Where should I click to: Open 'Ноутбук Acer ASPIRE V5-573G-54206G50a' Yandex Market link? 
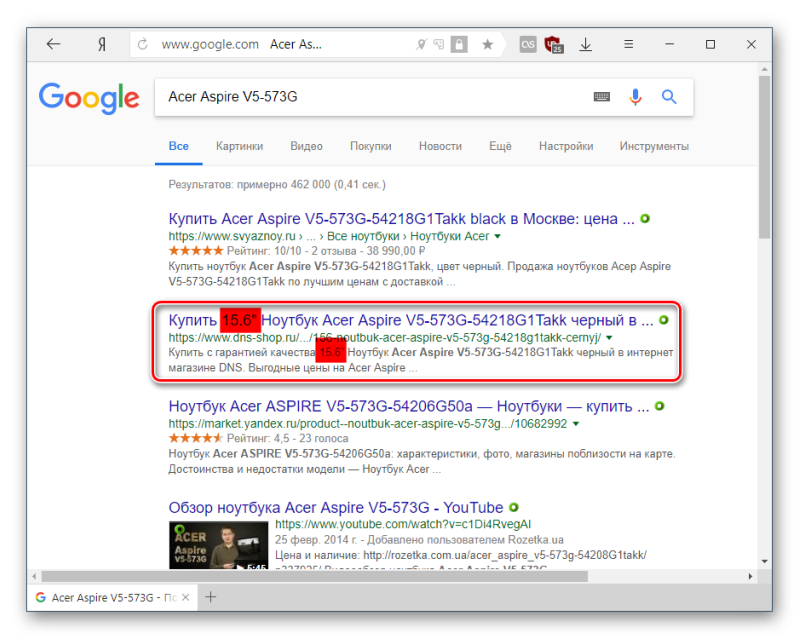click(409, 407)
